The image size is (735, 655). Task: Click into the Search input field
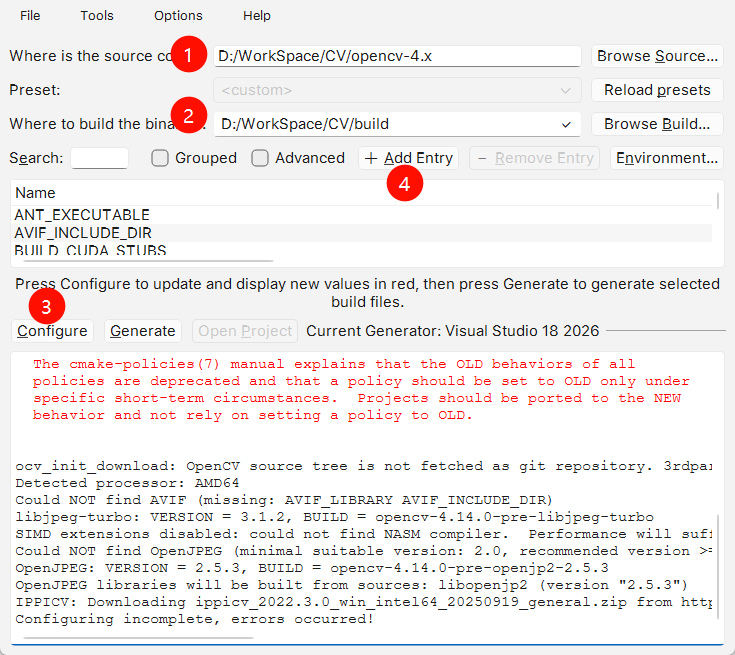[99, 158]
